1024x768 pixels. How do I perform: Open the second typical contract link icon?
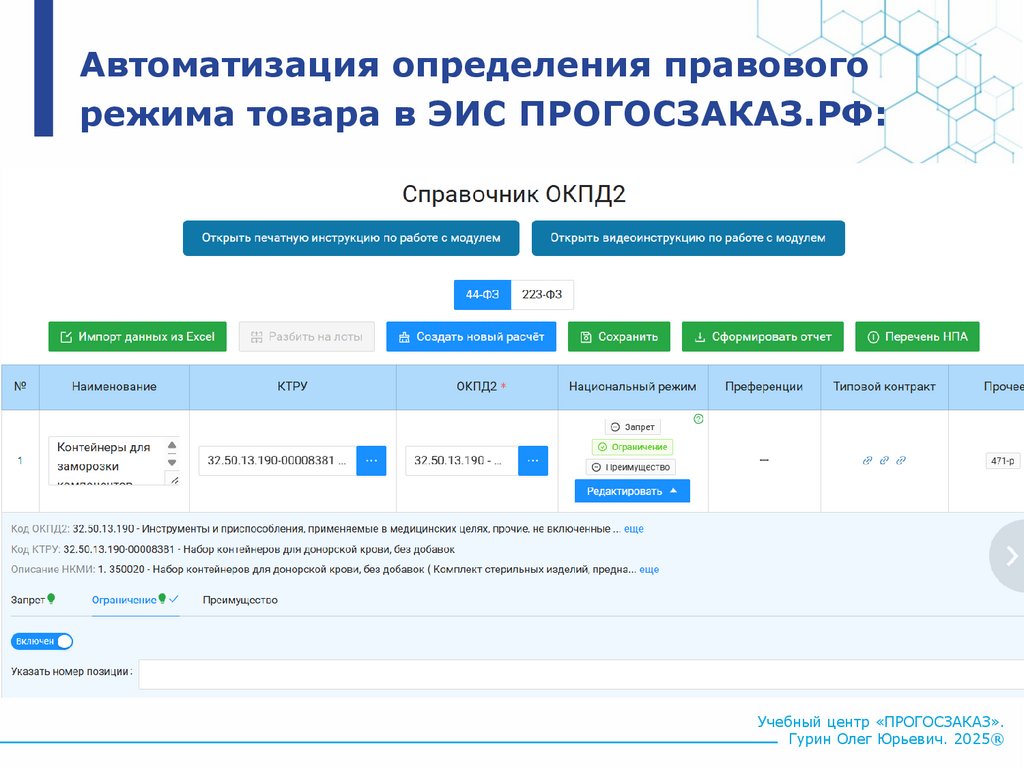pyautogui.click(x=884, y=460)
